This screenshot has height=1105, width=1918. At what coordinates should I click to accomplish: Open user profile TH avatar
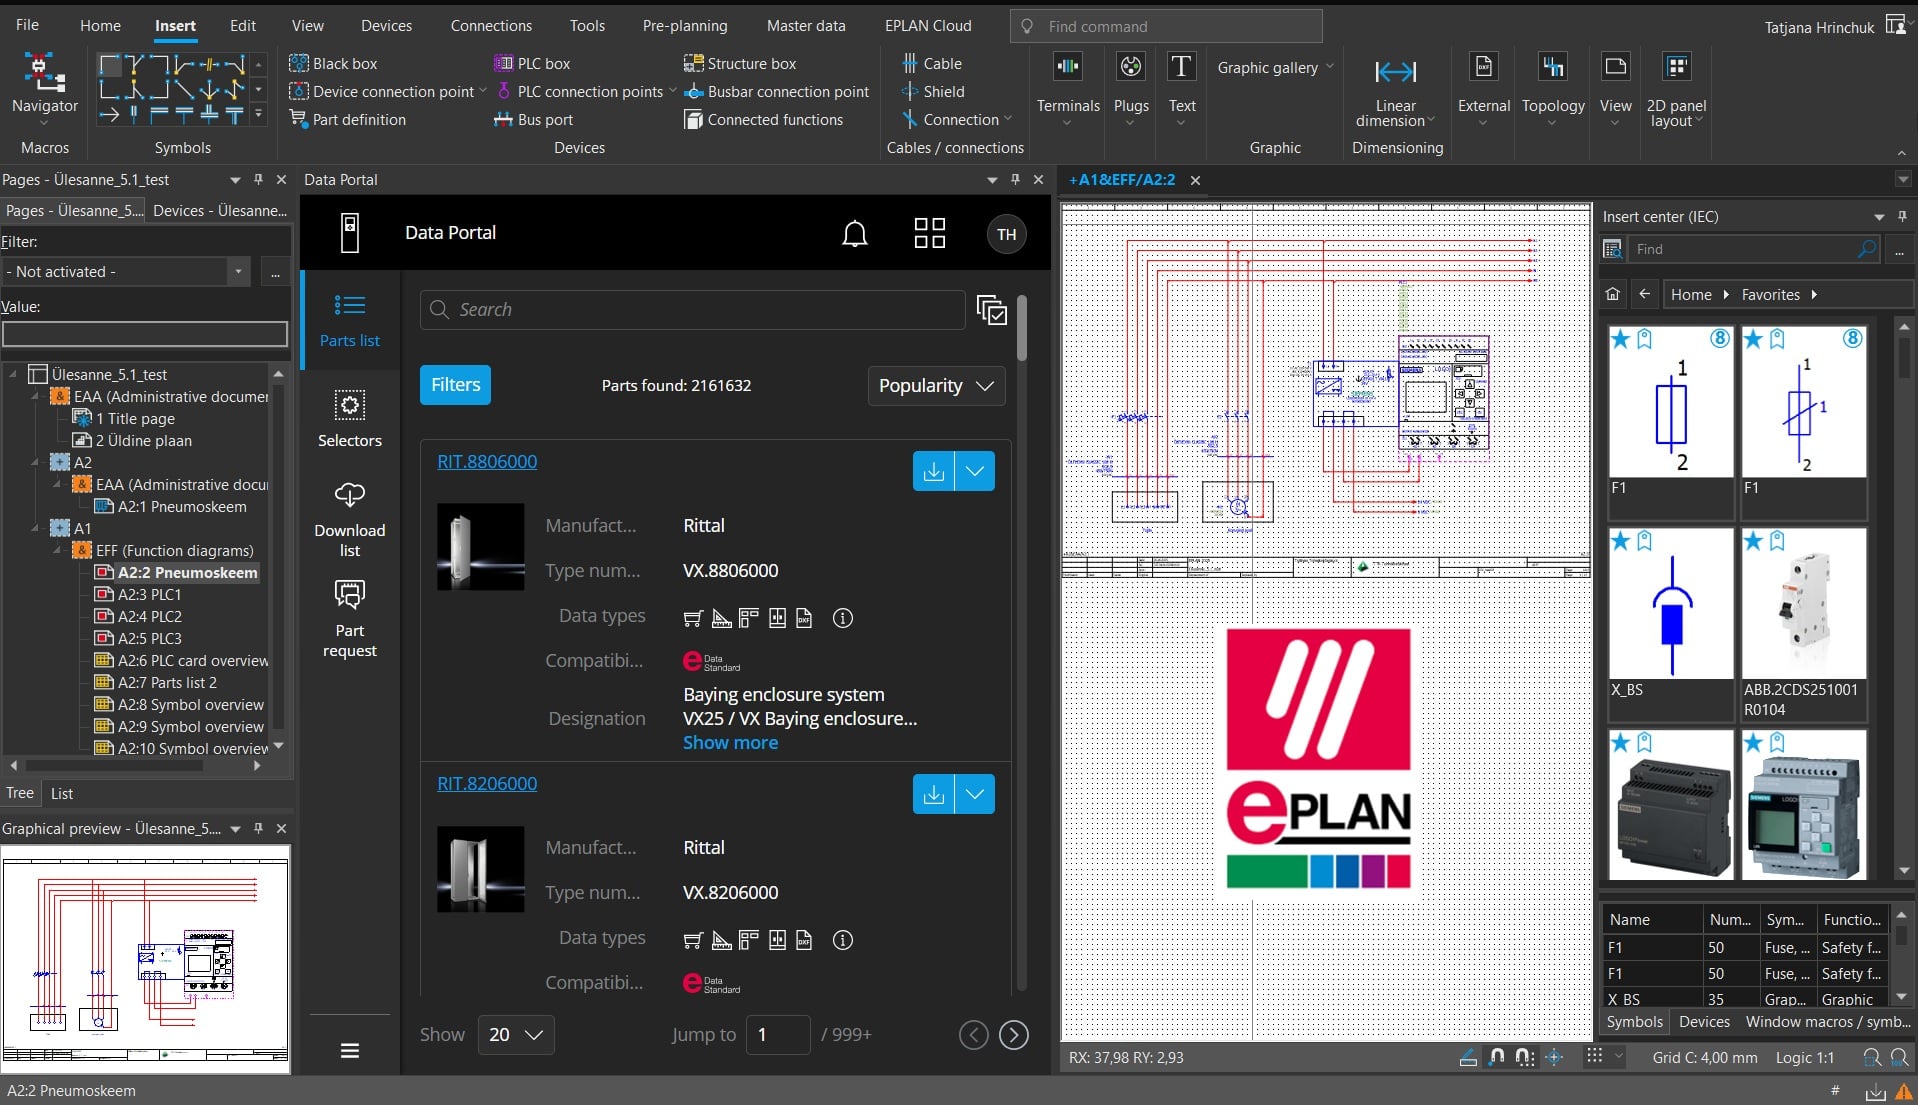[1006, 234]
